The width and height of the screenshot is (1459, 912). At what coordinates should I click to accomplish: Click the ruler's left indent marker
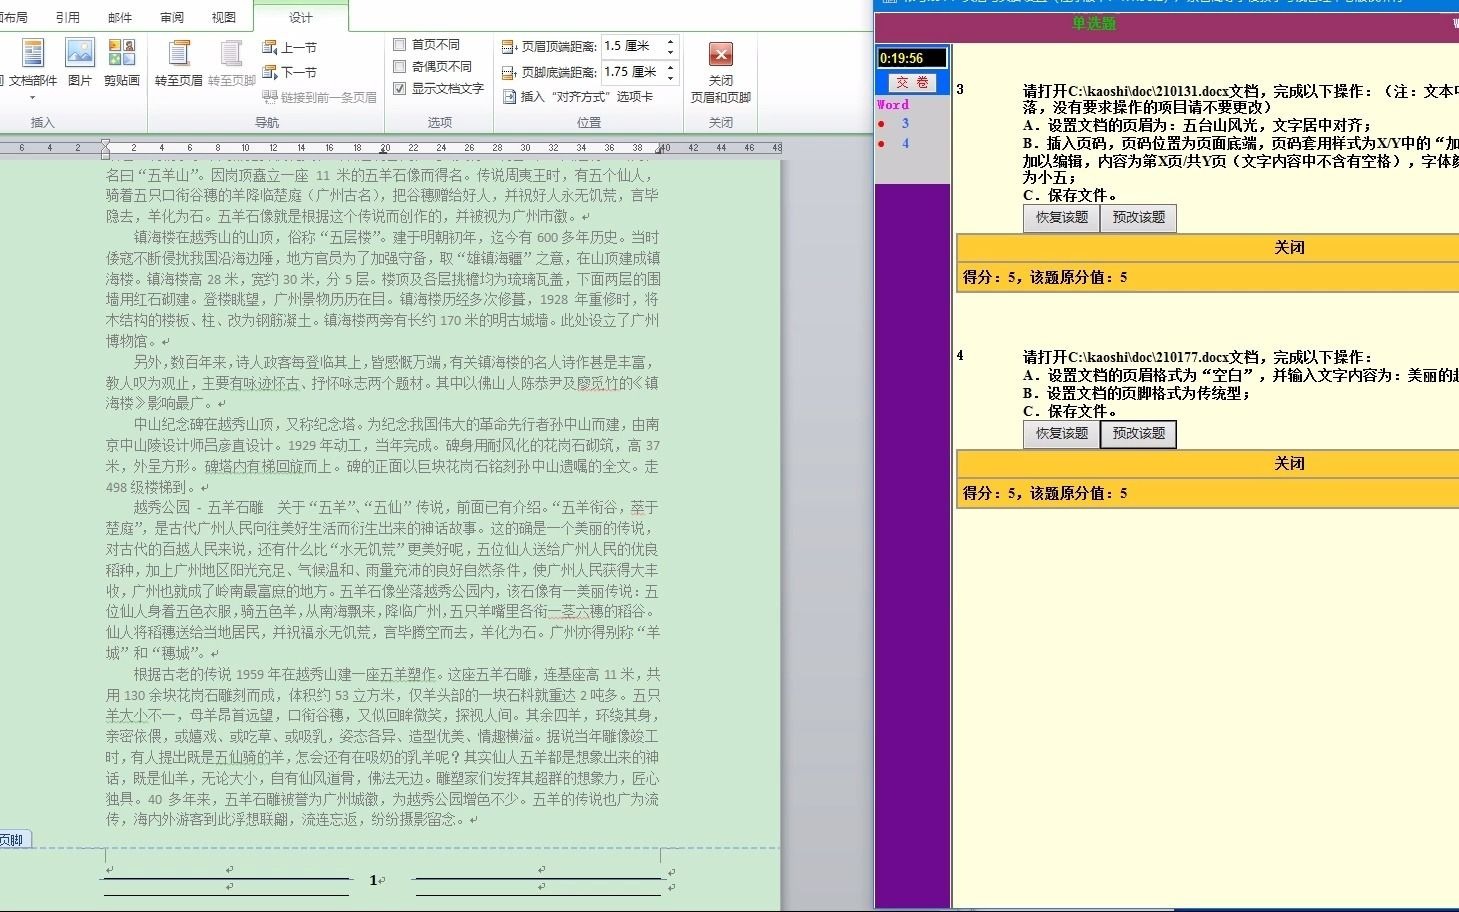[x=106, y=150]
